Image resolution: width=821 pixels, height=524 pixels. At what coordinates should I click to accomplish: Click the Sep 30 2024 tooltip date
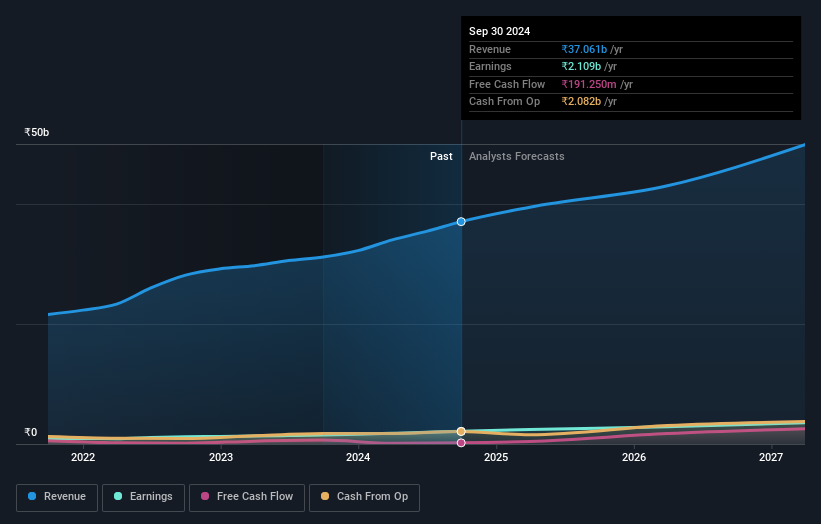pos(500,31)
